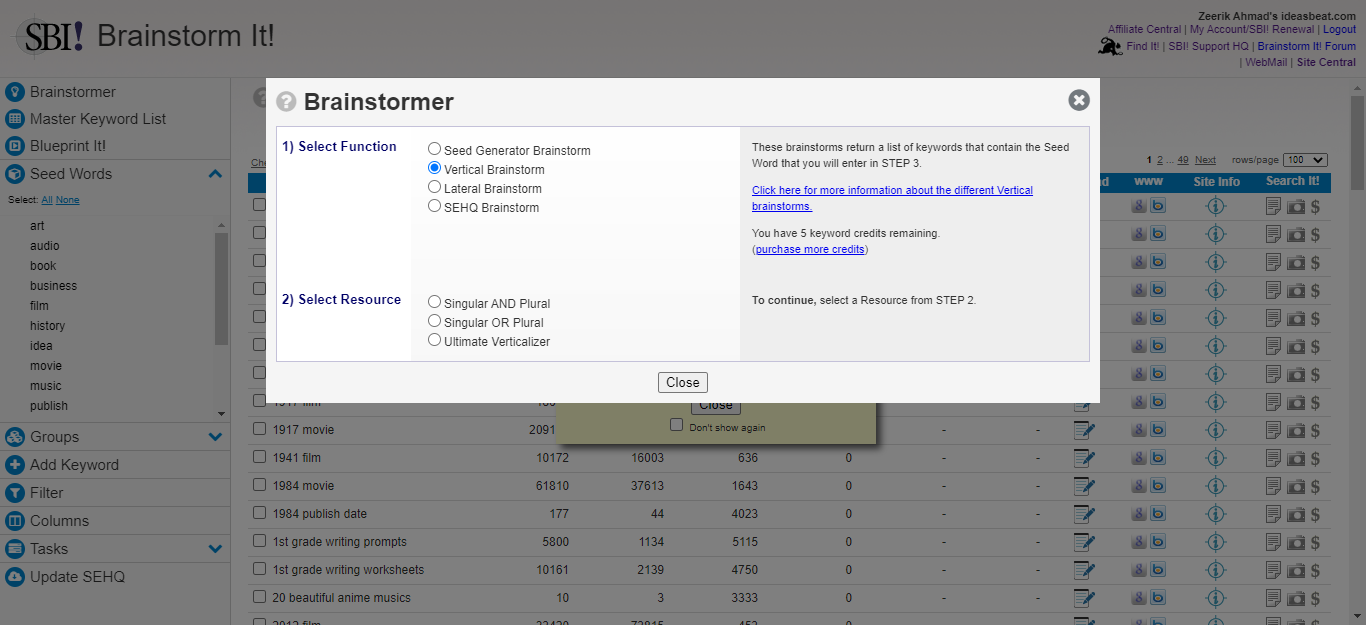The image size is (1366, 625).
Task: Open the note edit icon for 1941 film
Action: click(x=1084, y=458)
